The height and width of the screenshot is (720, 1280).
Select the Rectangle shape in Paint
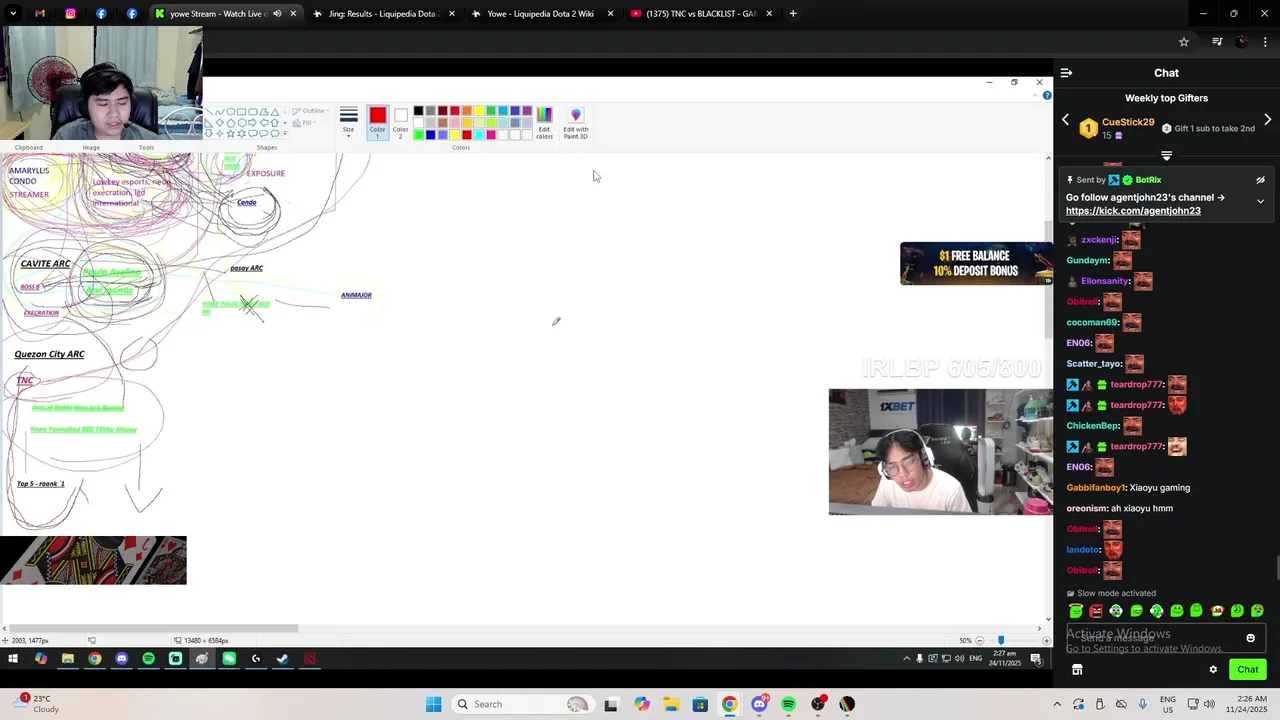pyautogui.click(x=242, y=112)
